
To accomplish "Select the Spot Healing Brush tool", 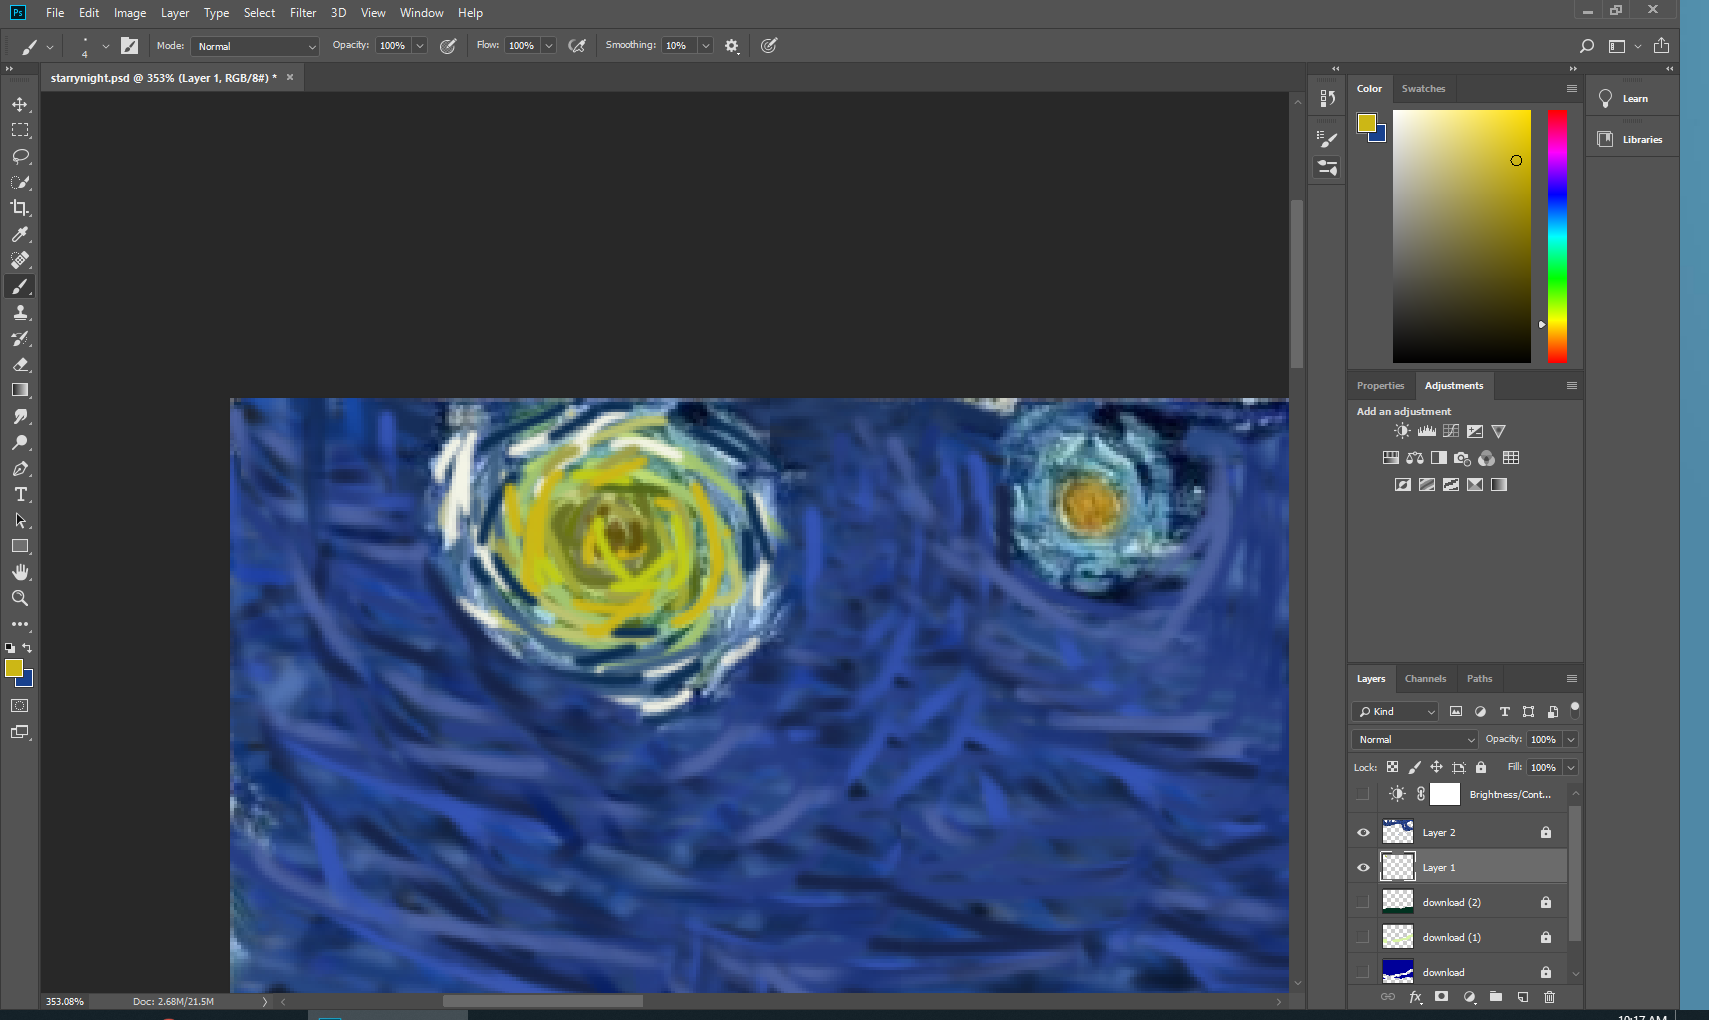I will [20, 260].
